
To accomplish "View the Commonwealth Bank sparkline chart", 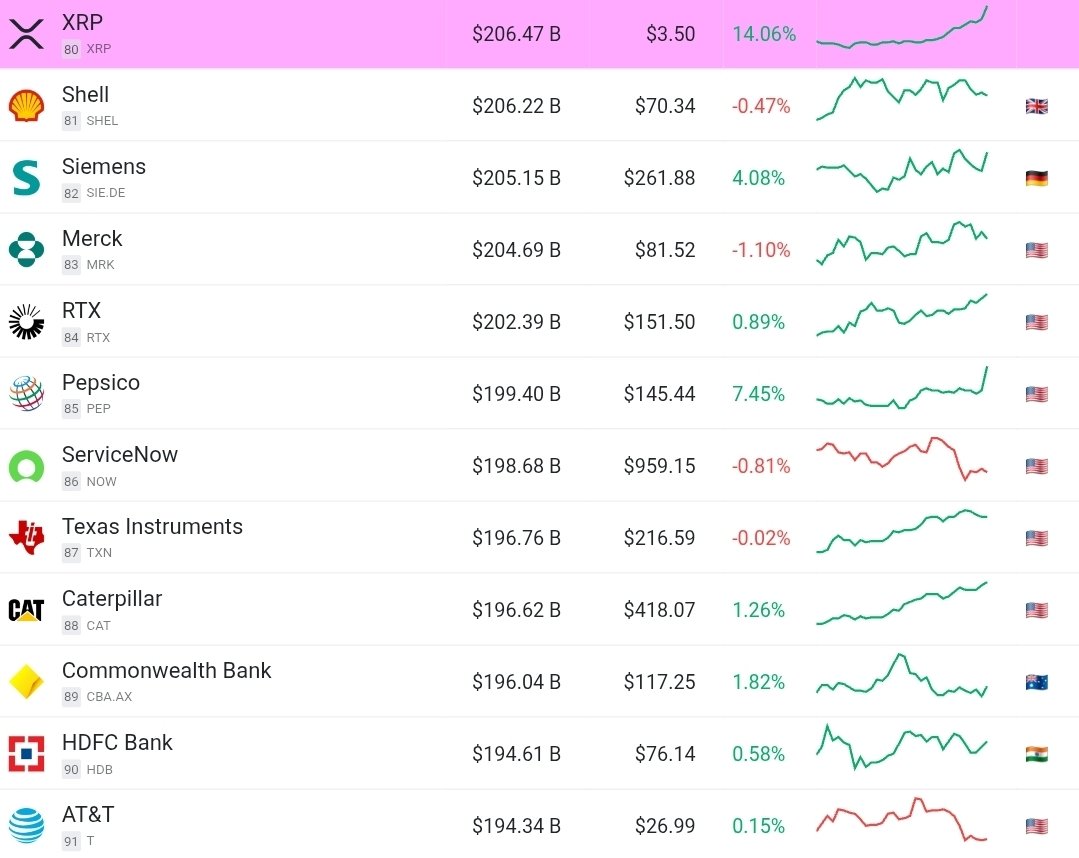I will click(902, 675).
